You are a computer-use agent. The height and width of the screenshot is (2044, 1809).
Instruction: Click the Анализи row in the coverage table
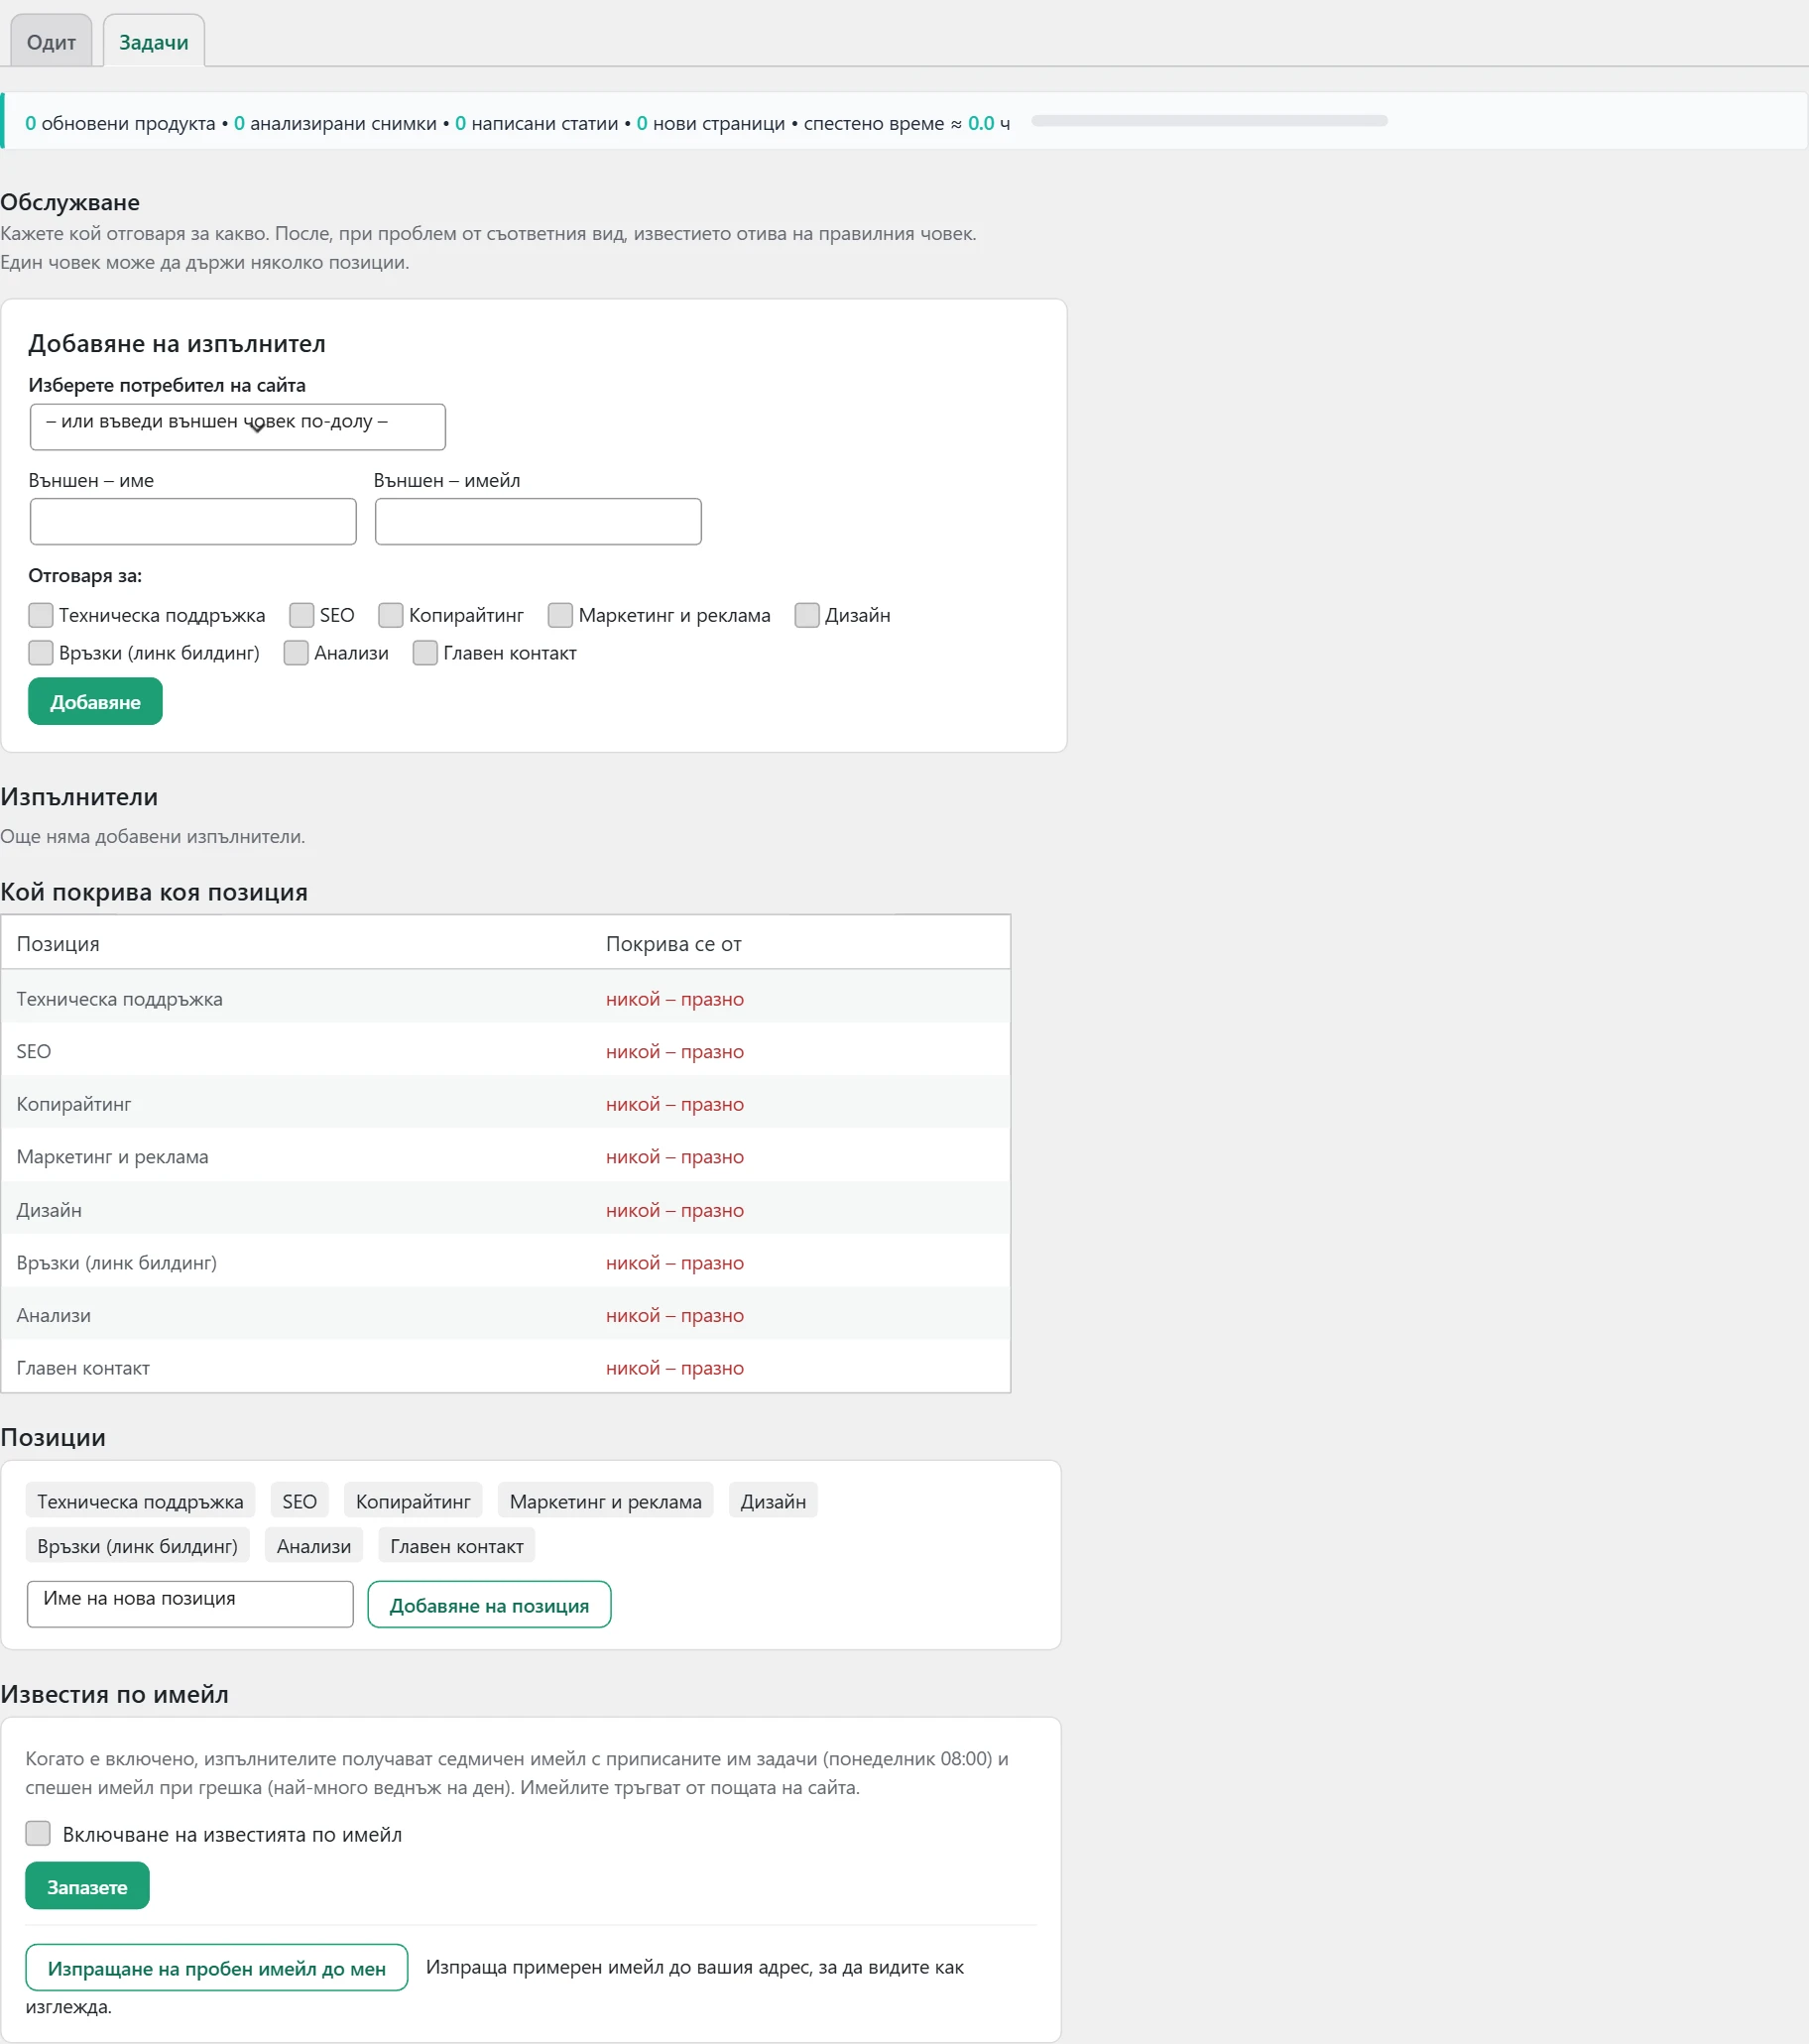(506, 1315)
